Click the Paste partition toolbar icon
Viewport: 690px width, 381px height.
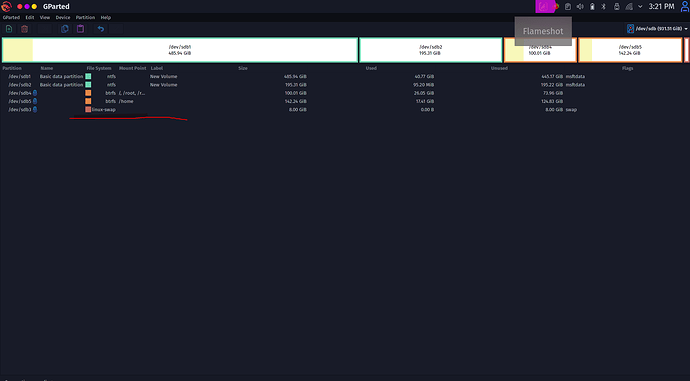(x=81, y=29)
